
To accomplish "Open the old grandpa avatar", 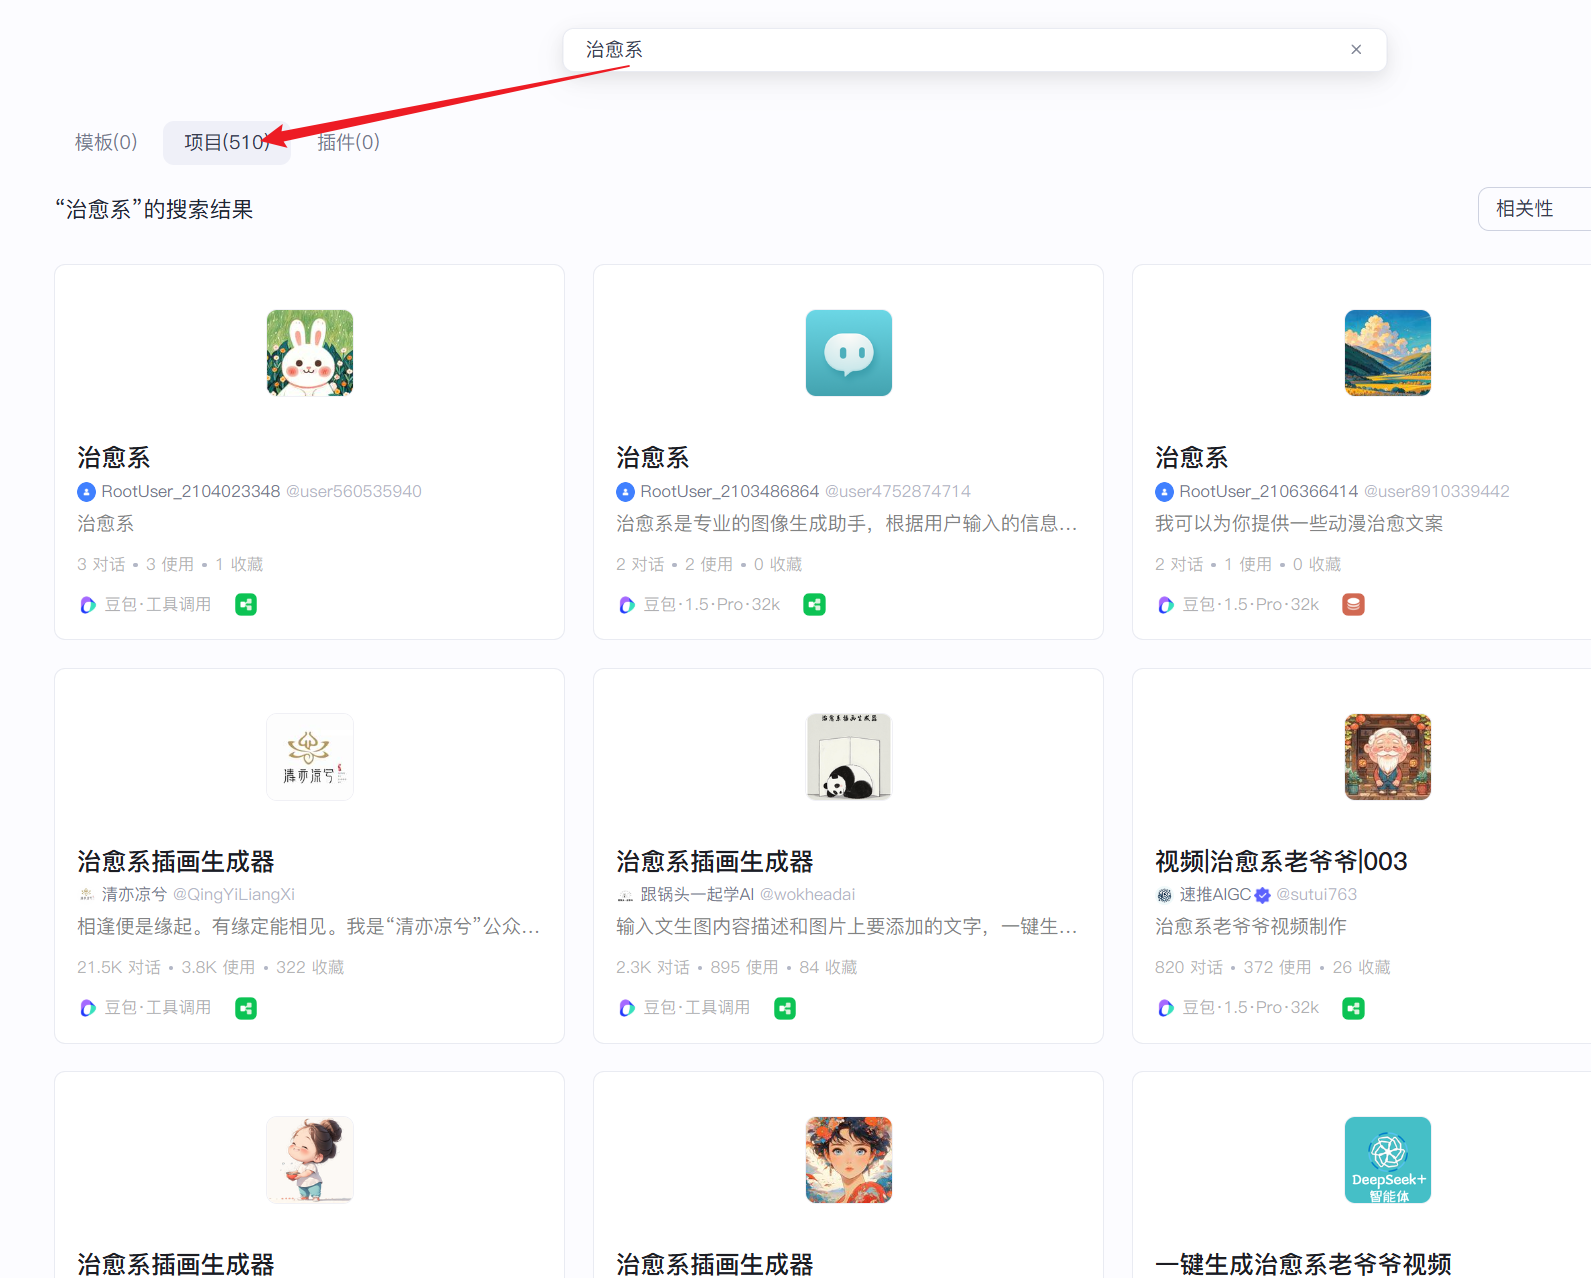I will point(1388,757).
